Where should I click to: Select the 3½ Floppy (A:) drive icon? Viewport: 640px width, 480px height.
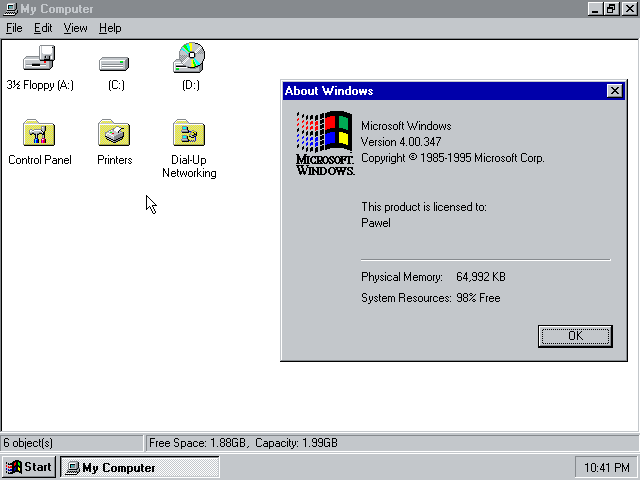point(39,58)
